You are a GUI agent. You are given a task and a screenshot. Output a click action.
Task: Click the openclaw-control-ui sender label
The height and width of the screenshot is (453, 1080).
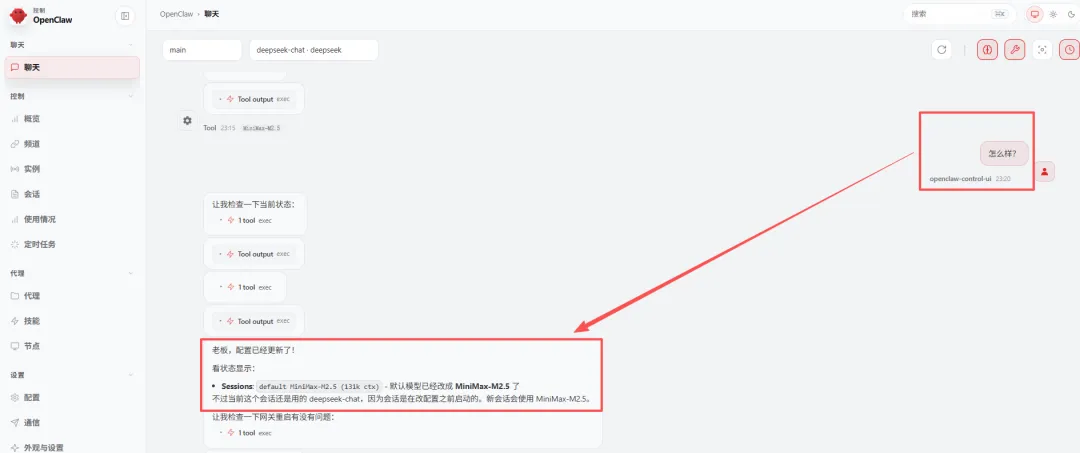click(x=960, y=179)
